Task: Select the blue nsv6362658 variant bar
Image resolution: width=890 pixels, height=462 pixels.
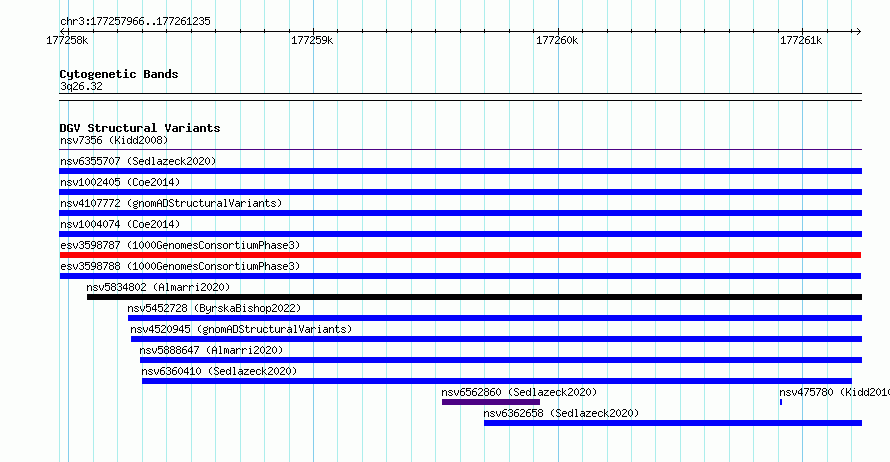Action: coord(673,423)
